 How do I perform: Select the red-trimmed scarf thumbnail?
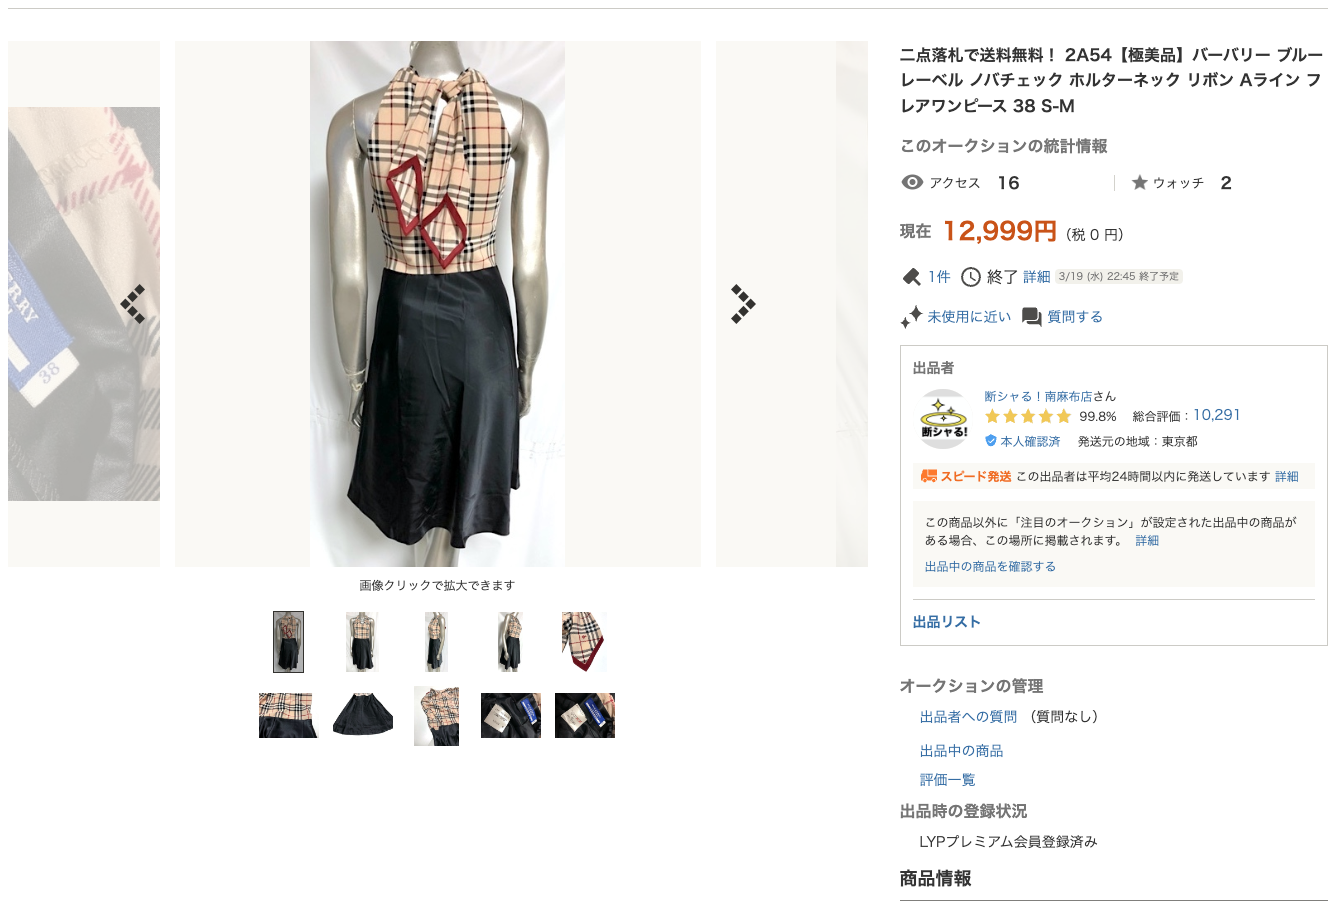click(584, 642)
